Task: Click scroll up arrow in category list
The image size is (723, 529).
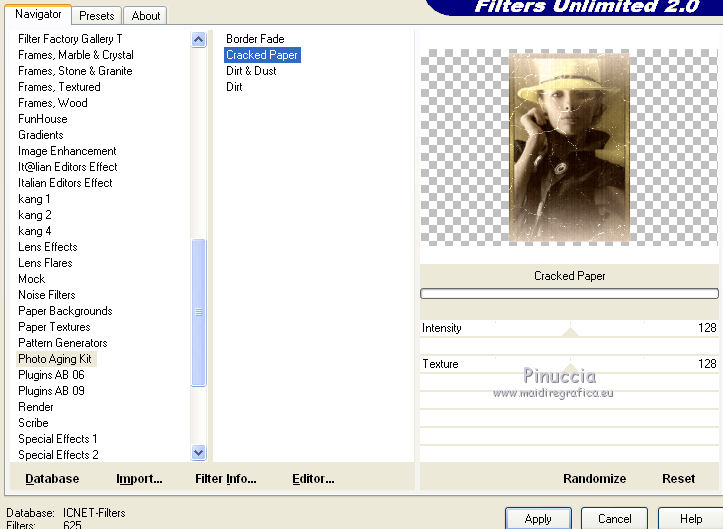Action: pos(198,40)
